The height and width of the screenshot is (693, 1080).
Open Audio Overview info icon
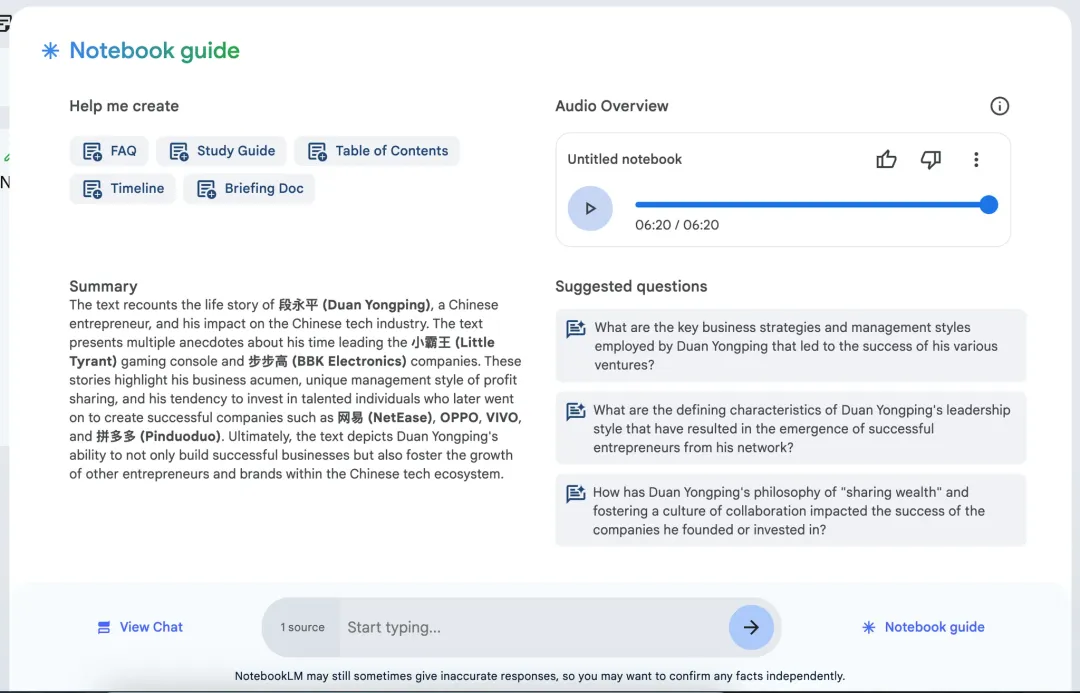pos(999,106)
